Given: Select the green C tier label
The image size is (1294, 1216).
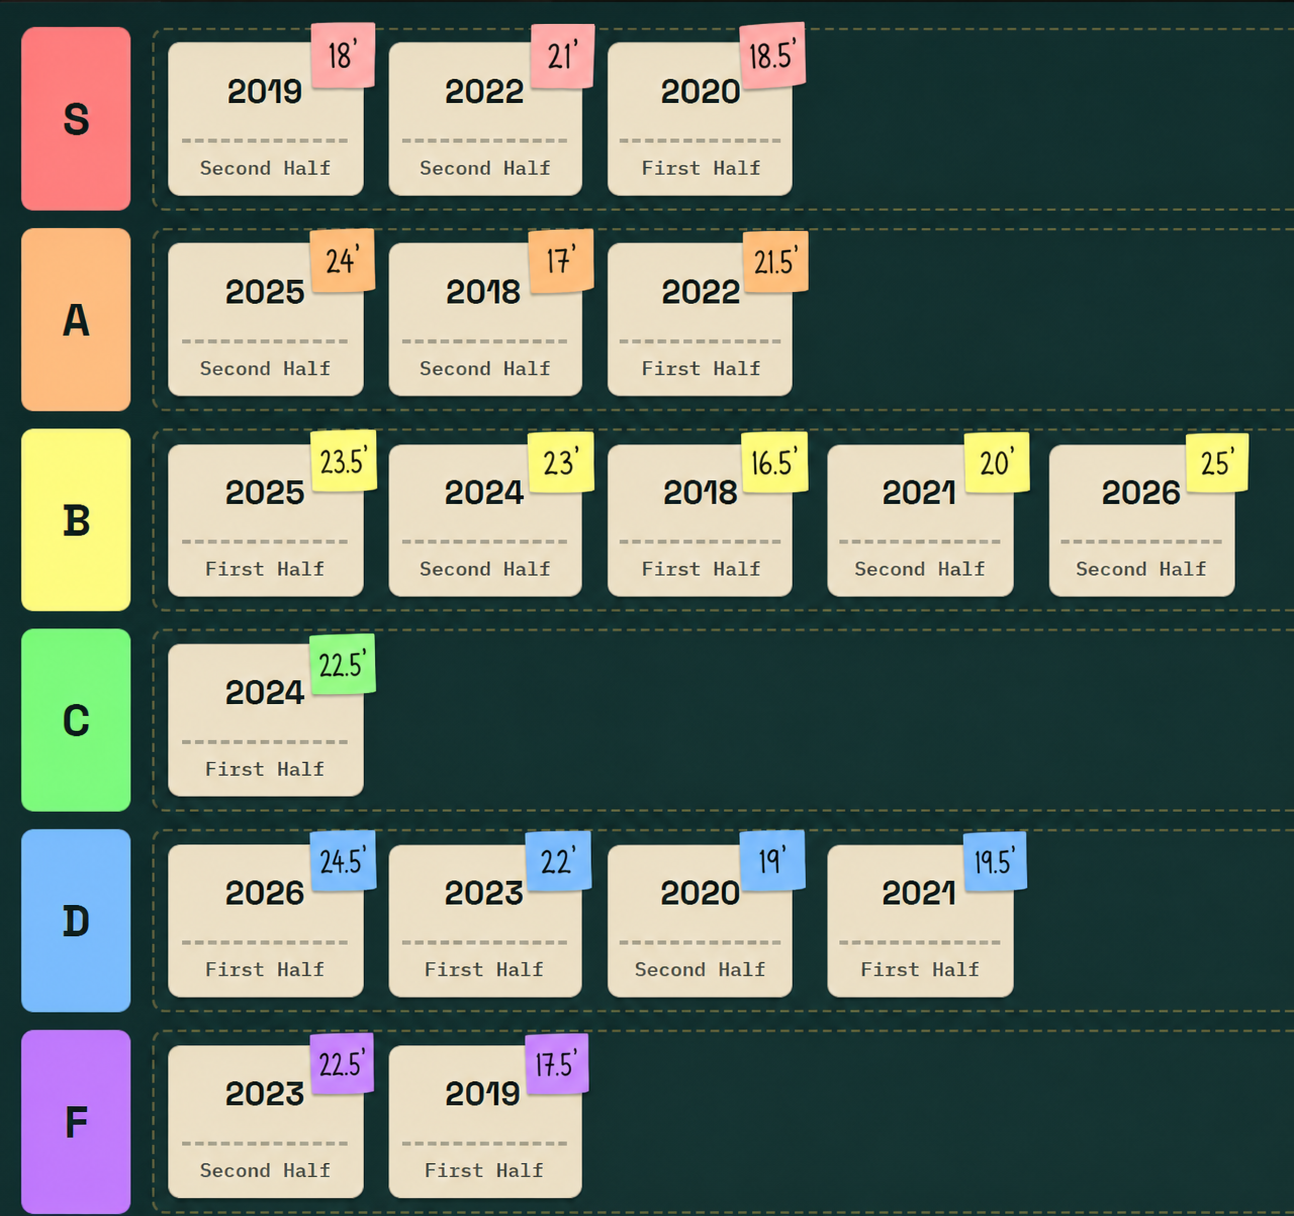Looking at the screenshot, I should [76, 720].
